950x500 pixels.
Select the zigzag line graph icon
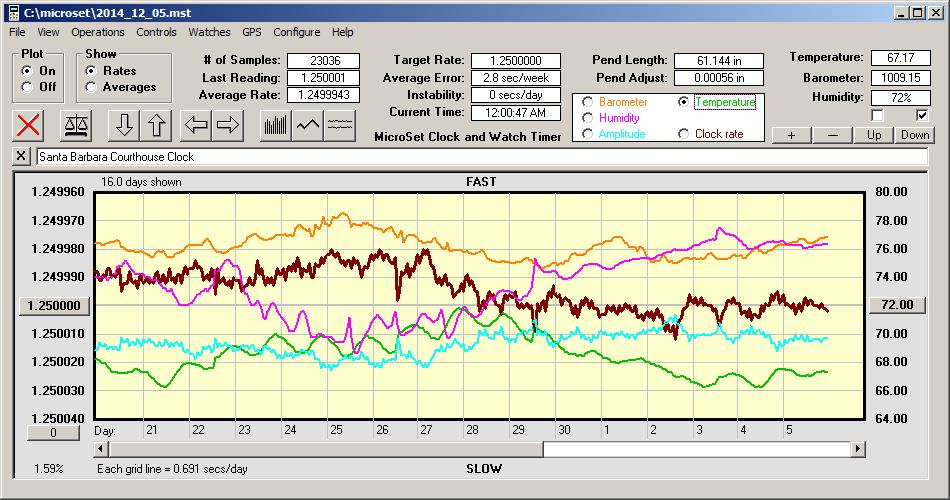(x=308, y=125)
